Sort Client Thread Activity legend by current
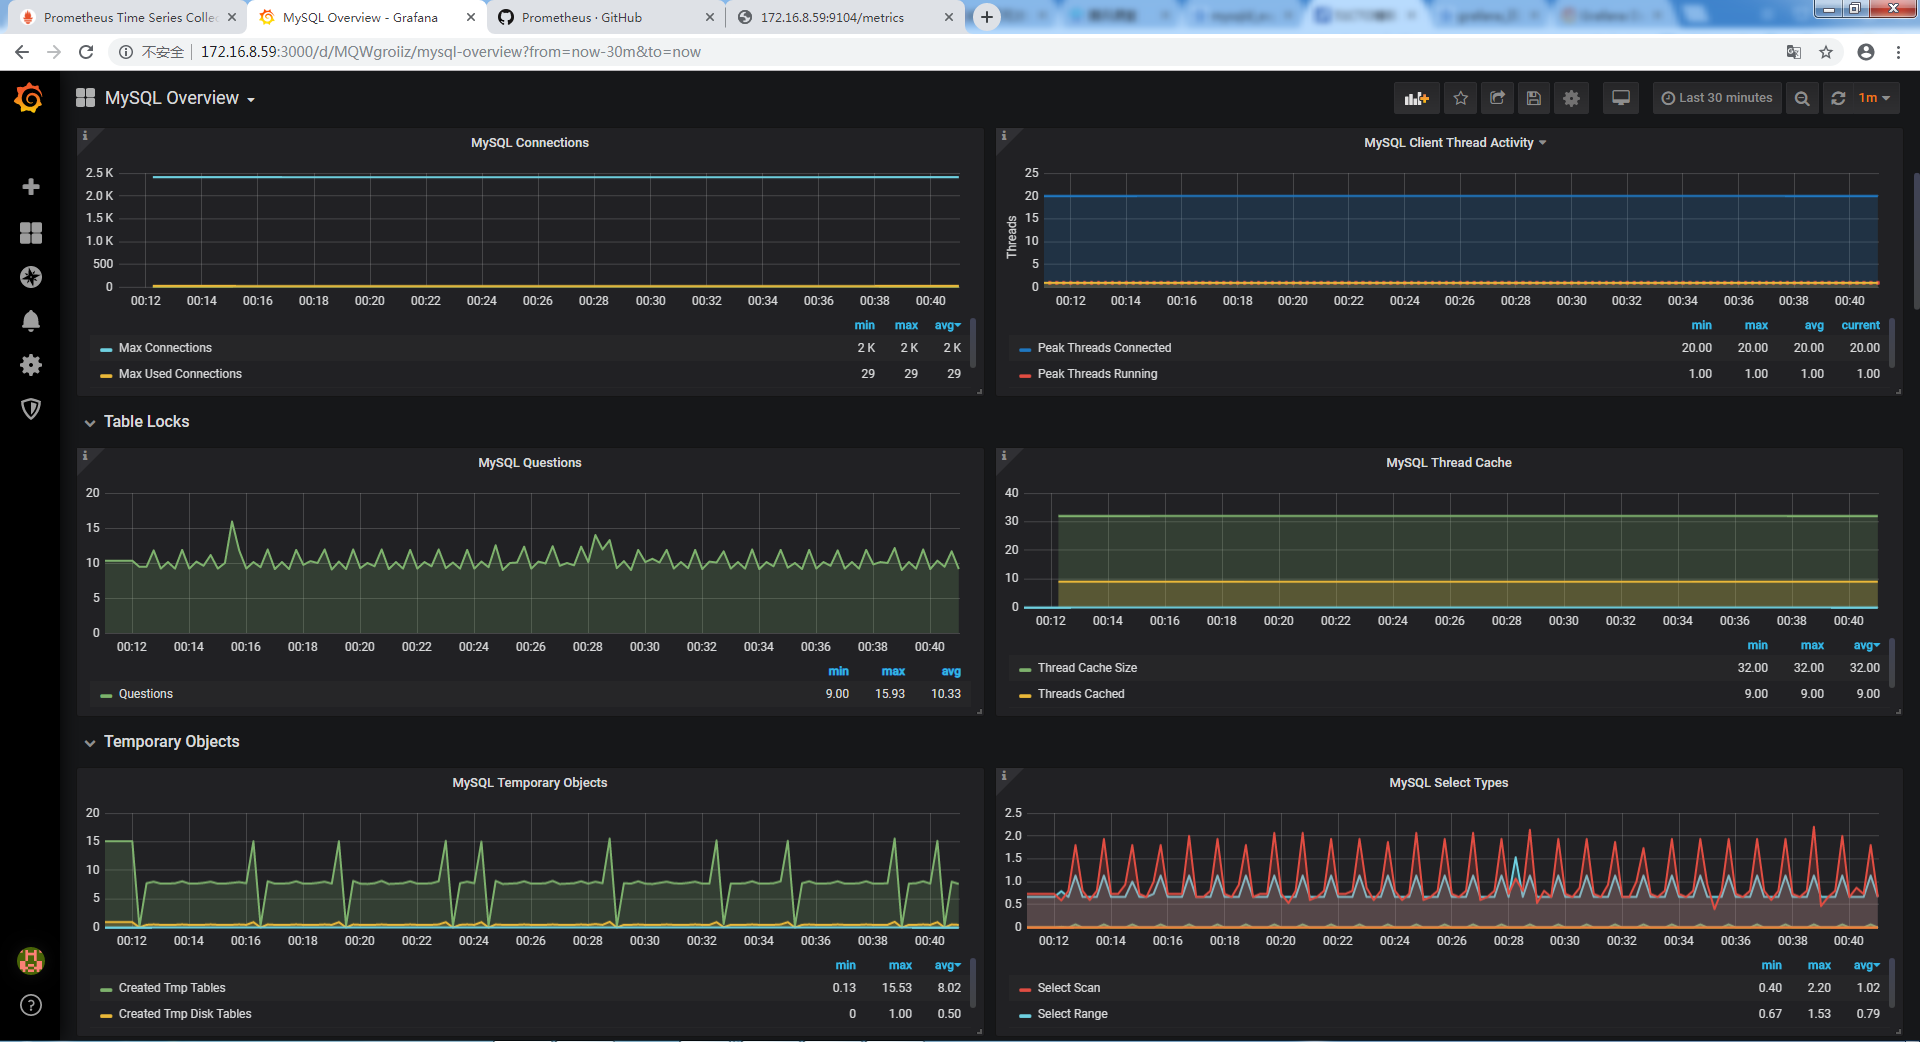Image resolution: width=1920 pixels, height=1042 pixels. (1861, 326)
